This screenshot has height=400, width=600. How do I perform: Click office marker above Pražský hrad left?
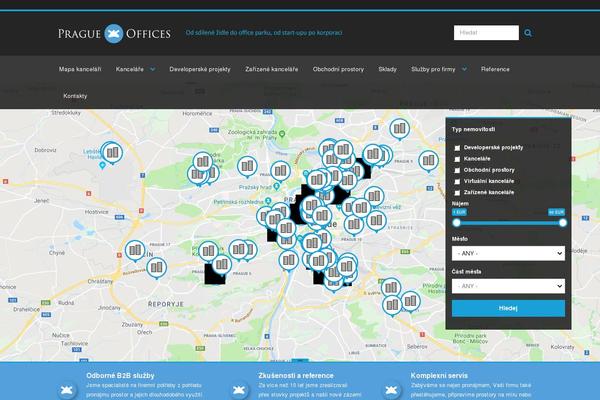(x=247, y=167)
